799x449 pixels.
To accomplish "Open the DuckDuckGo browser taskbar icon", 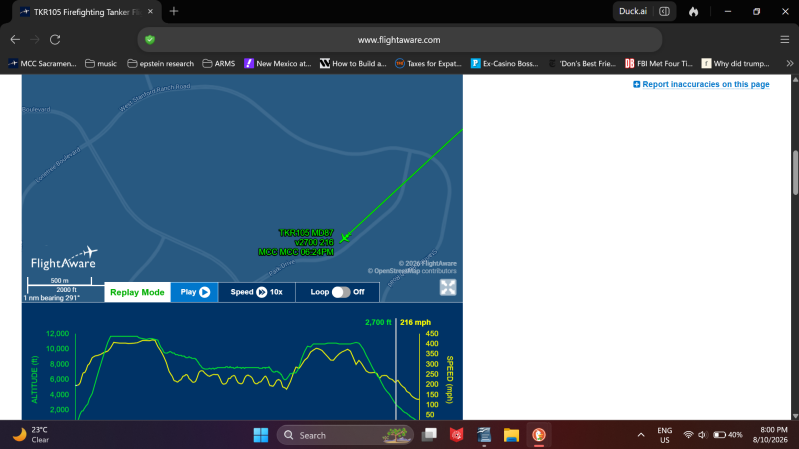I will 539,435.
